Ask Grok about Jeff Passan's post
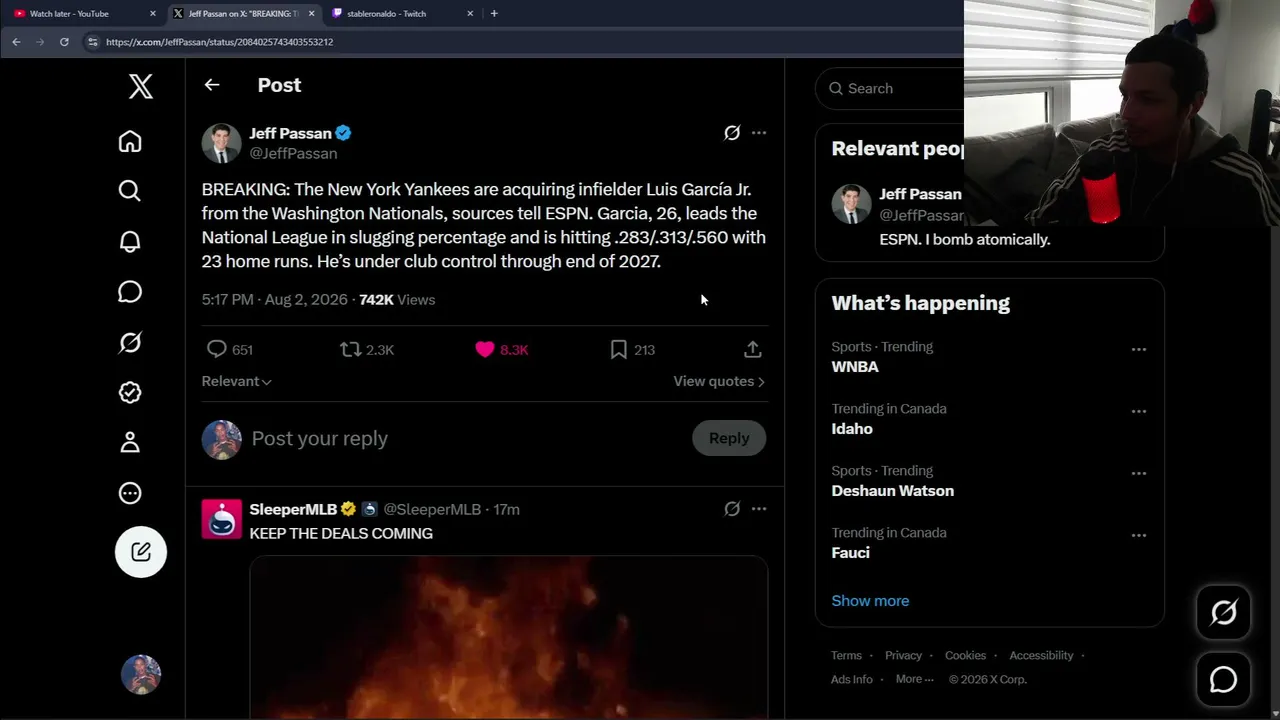 (x=732, y=133)
